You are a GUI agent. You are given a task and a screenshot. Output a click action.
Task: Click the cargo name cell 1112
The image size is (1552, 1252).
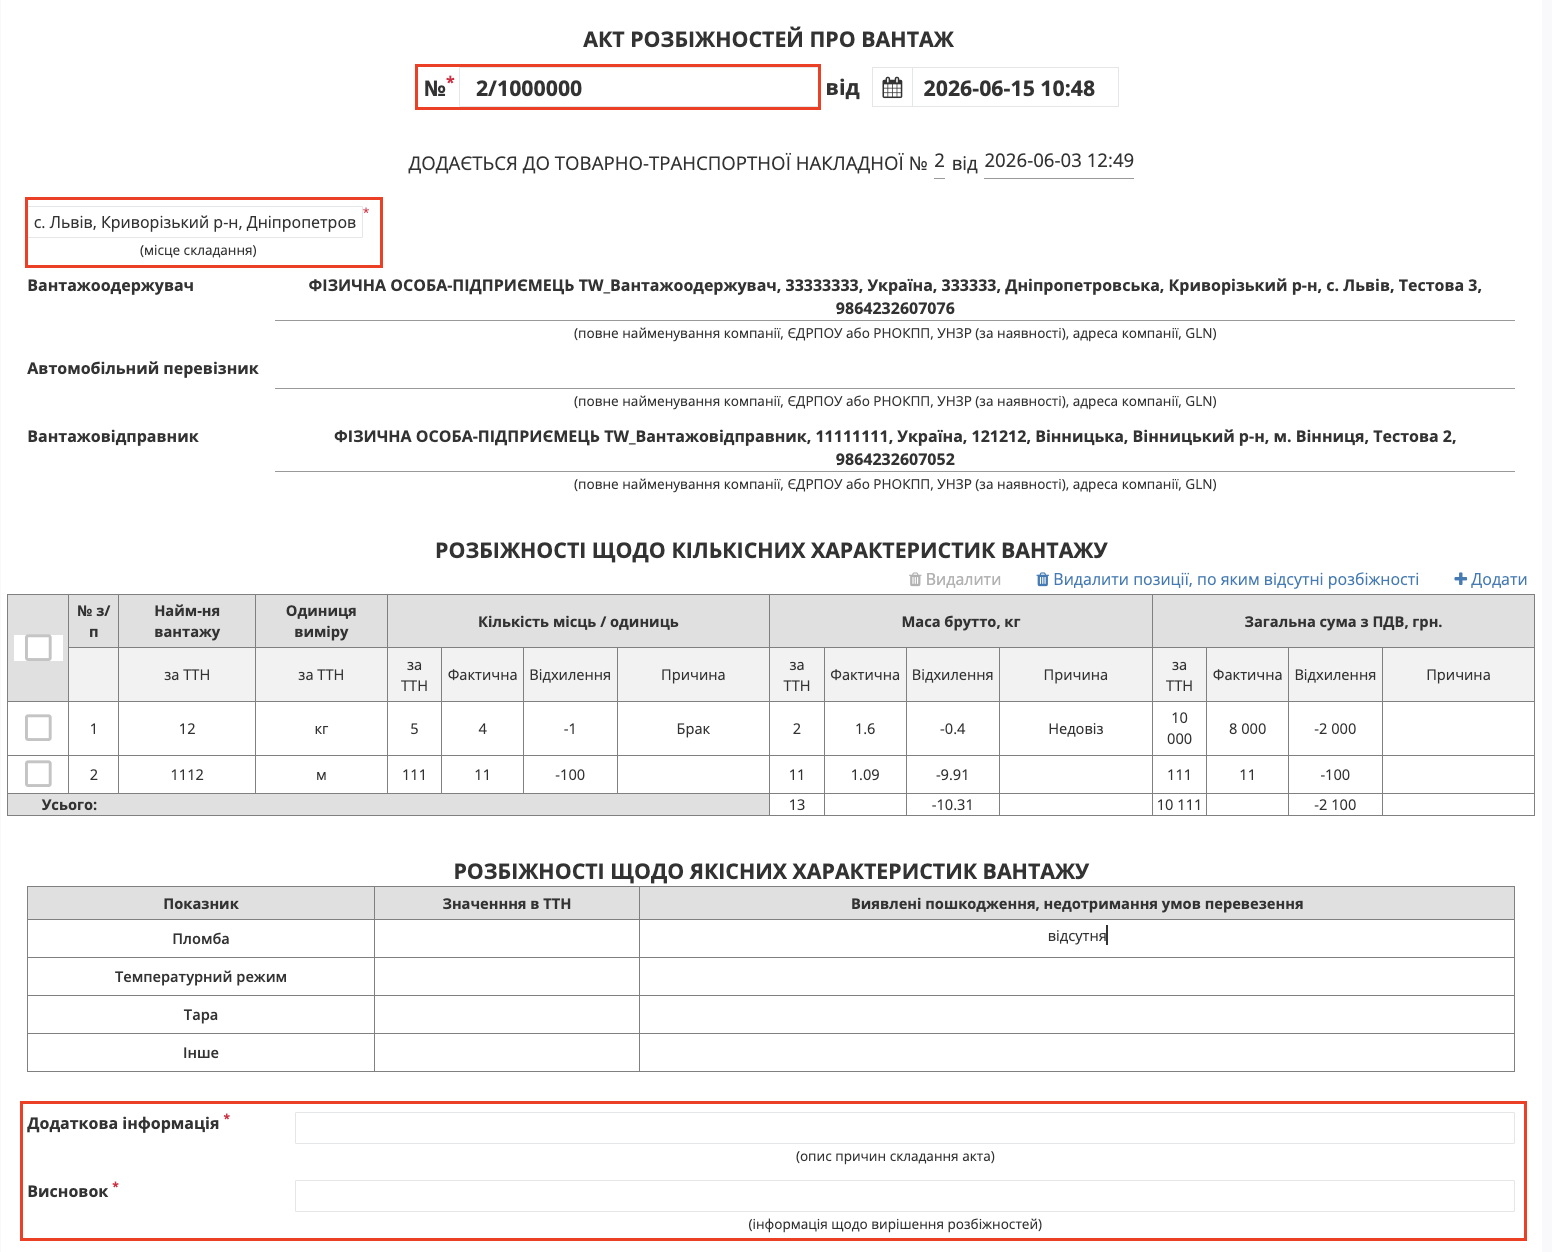pos(187,775)
